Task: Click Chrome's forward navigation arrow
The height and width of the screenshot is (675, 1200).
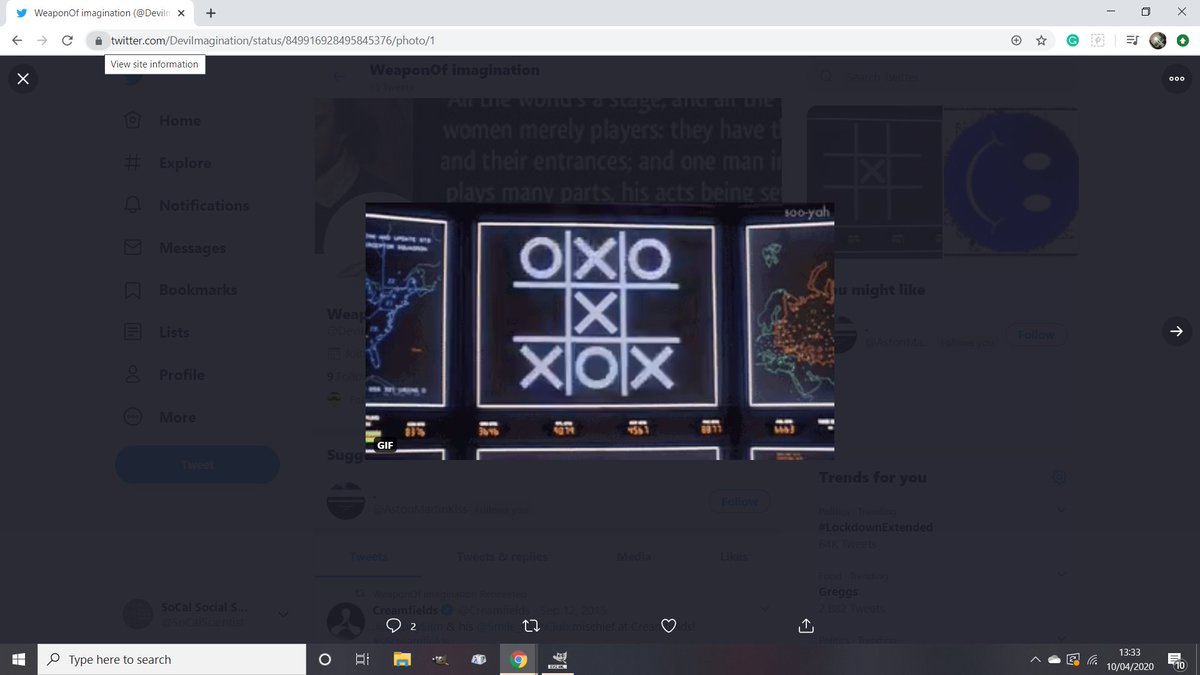Action: point(42,41)
